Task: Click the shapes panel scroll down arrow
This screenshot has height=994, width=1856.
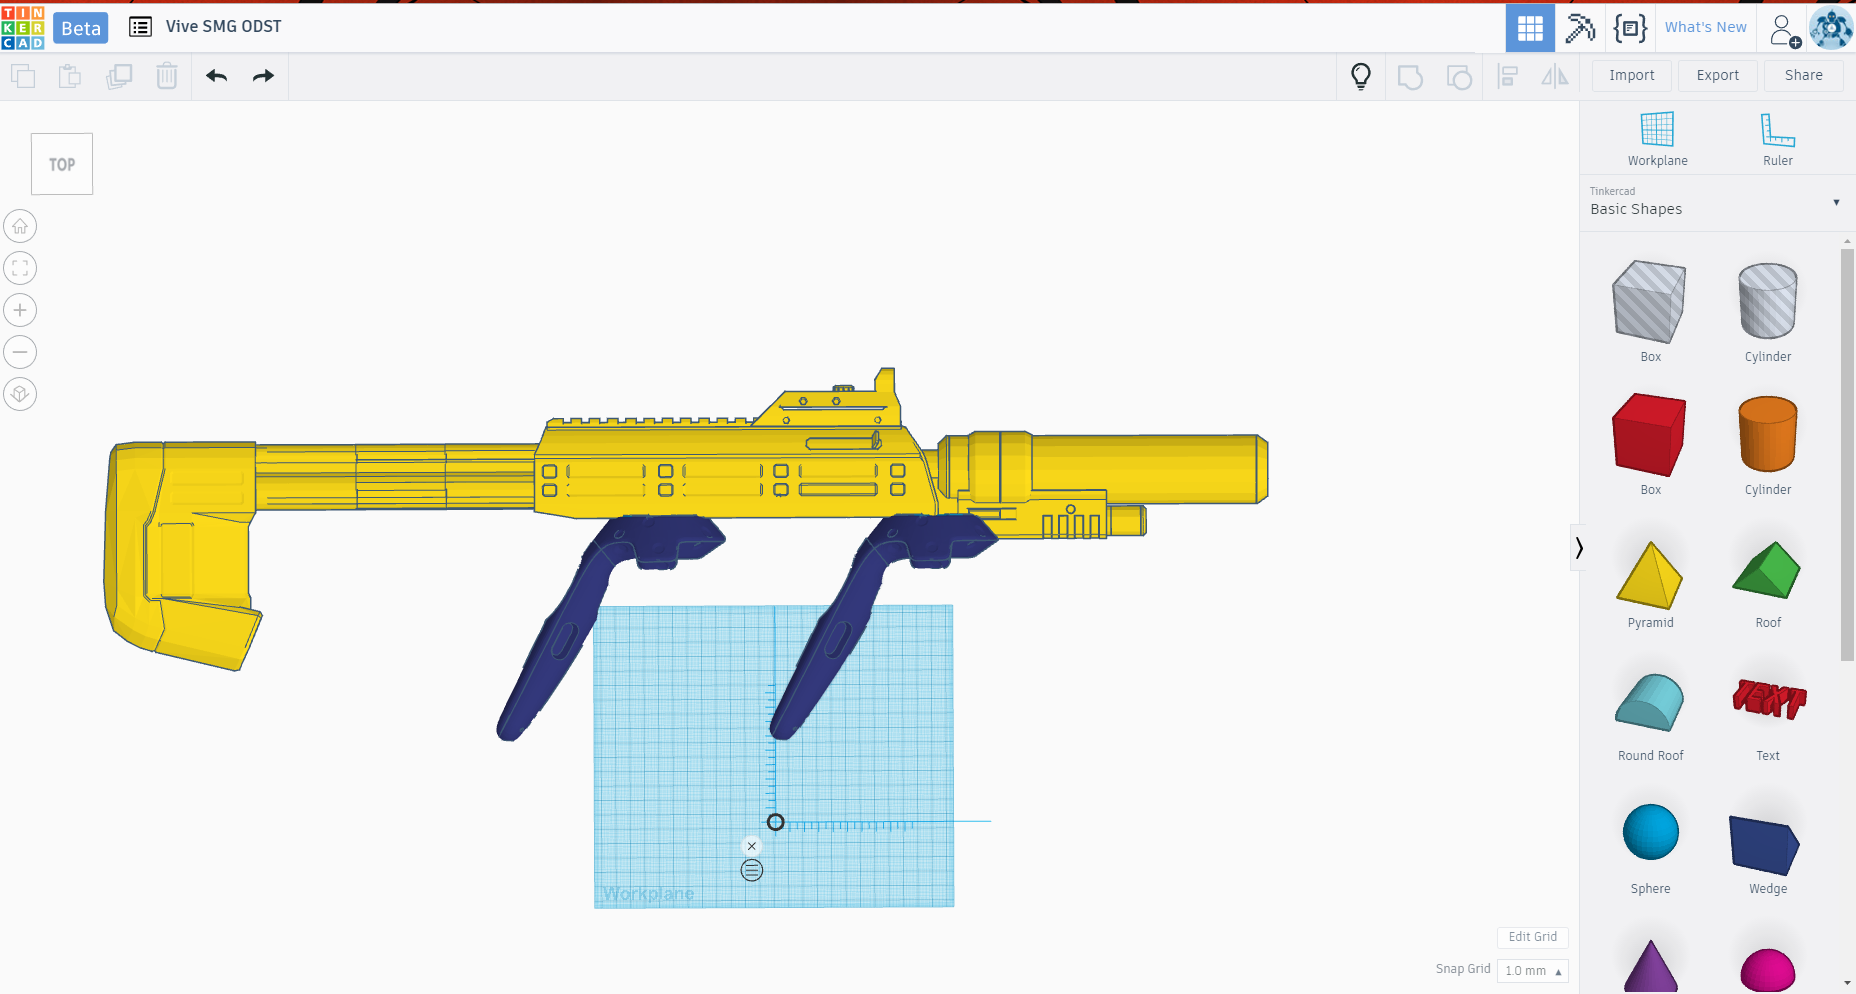Action: point(1847,983)
